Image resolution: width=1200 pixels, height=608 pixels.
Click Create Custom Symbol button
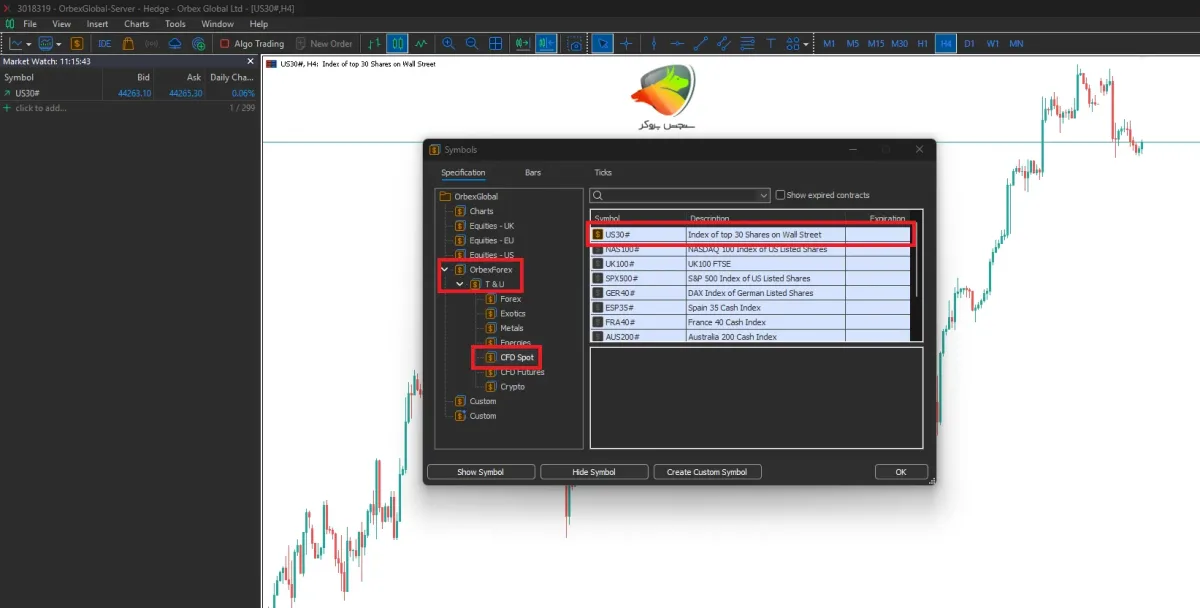point(707,472)
